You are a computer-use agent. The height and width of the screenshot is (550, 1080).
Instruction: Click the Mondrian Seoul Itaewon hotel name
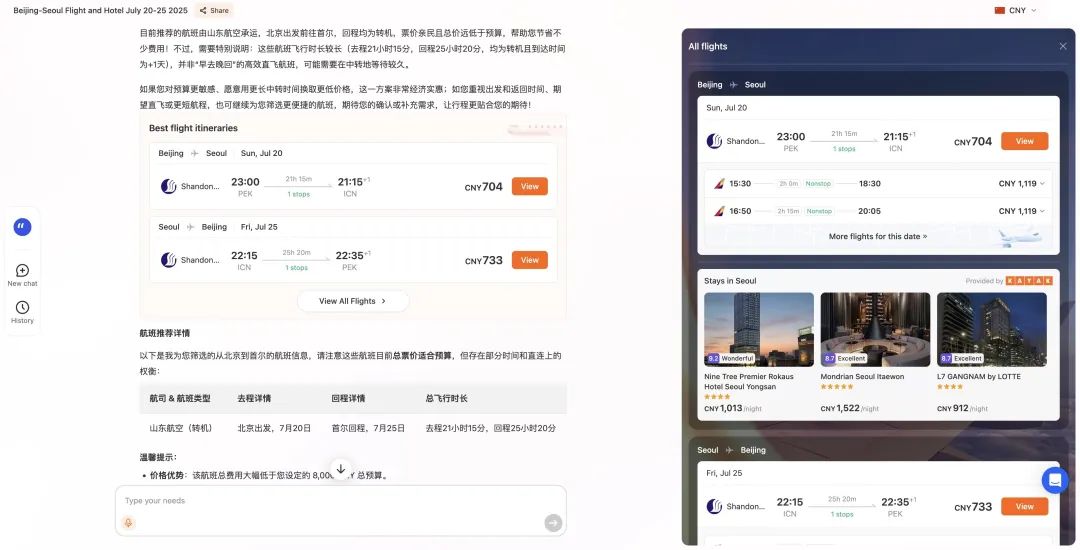point(862,377)
